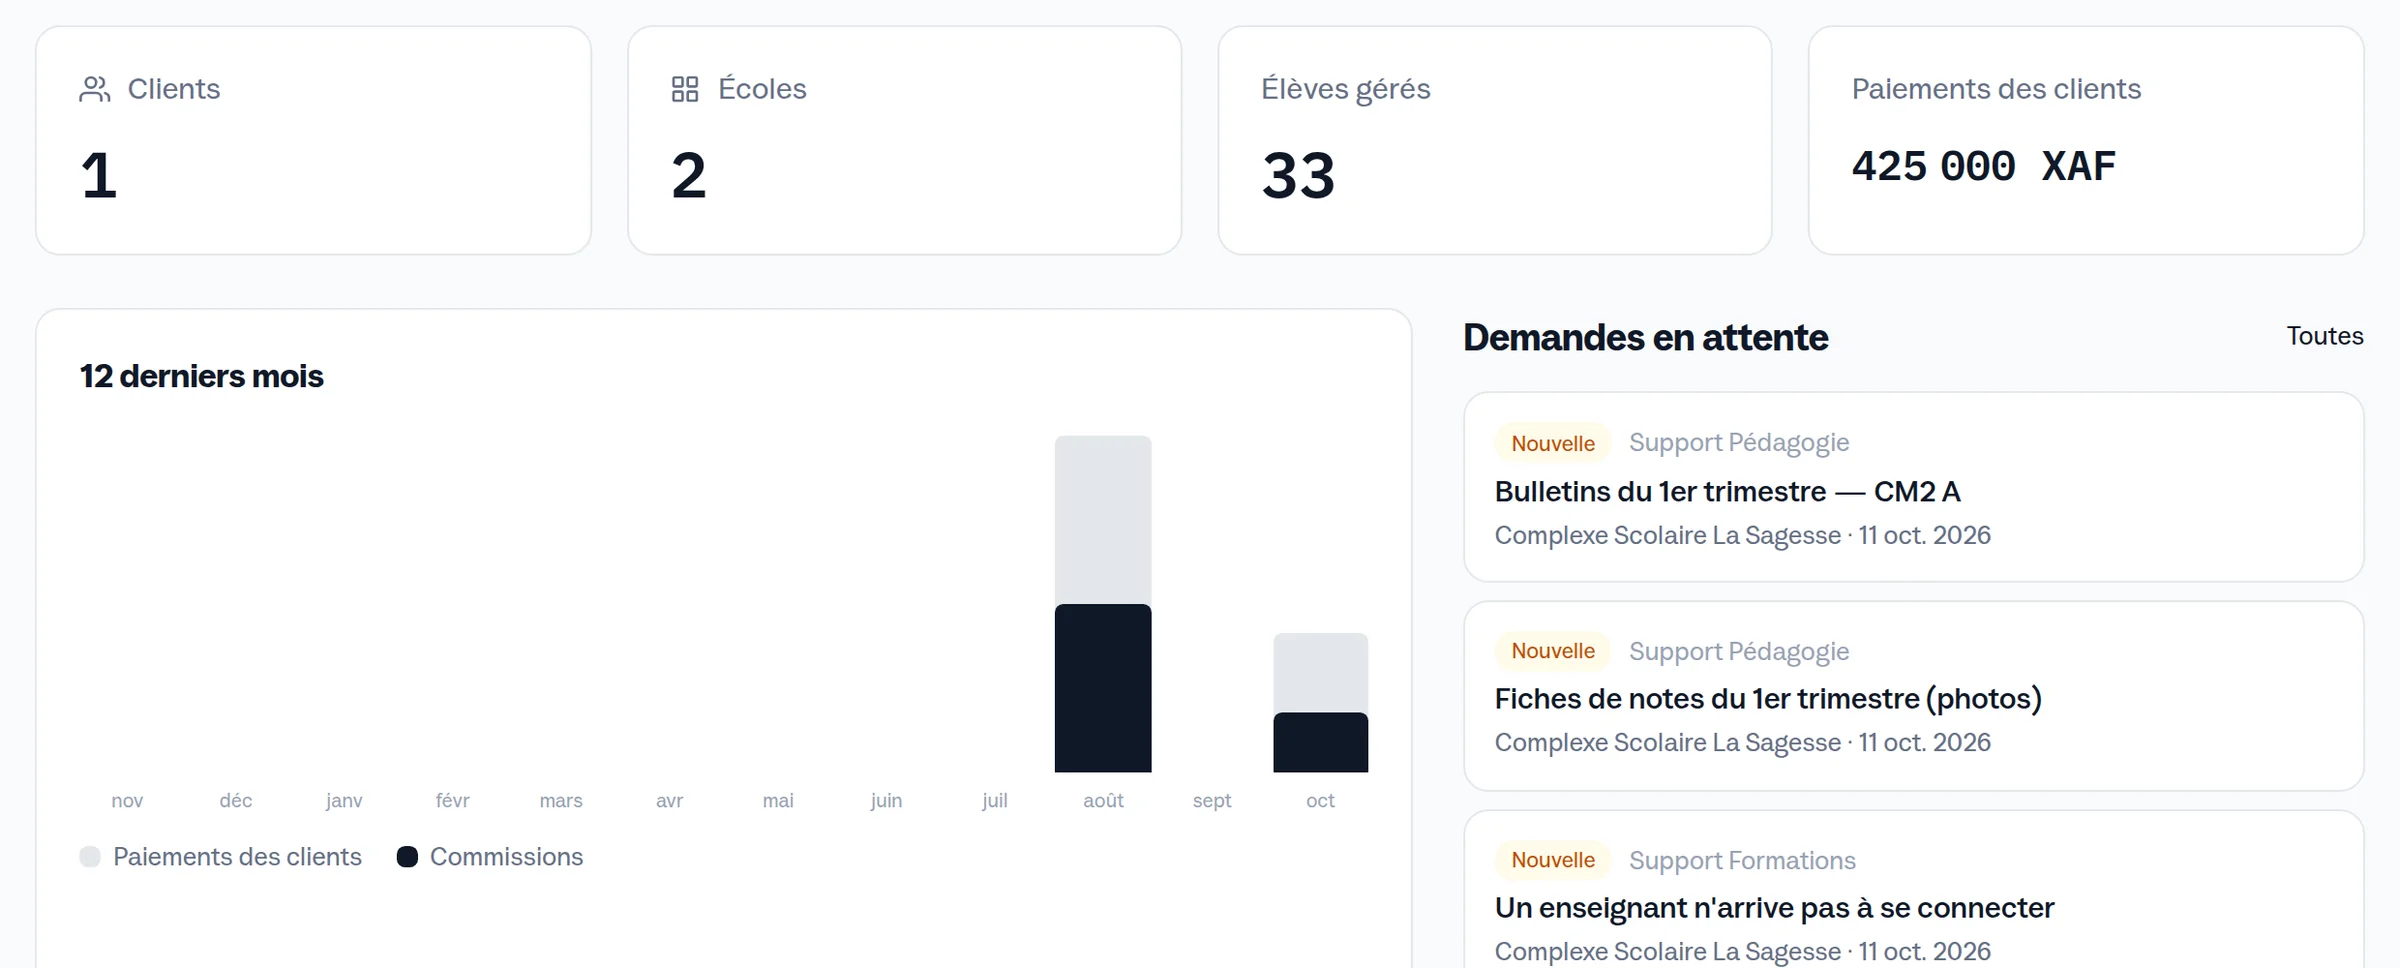Click the Commissions legend swatch

(407, 857)
